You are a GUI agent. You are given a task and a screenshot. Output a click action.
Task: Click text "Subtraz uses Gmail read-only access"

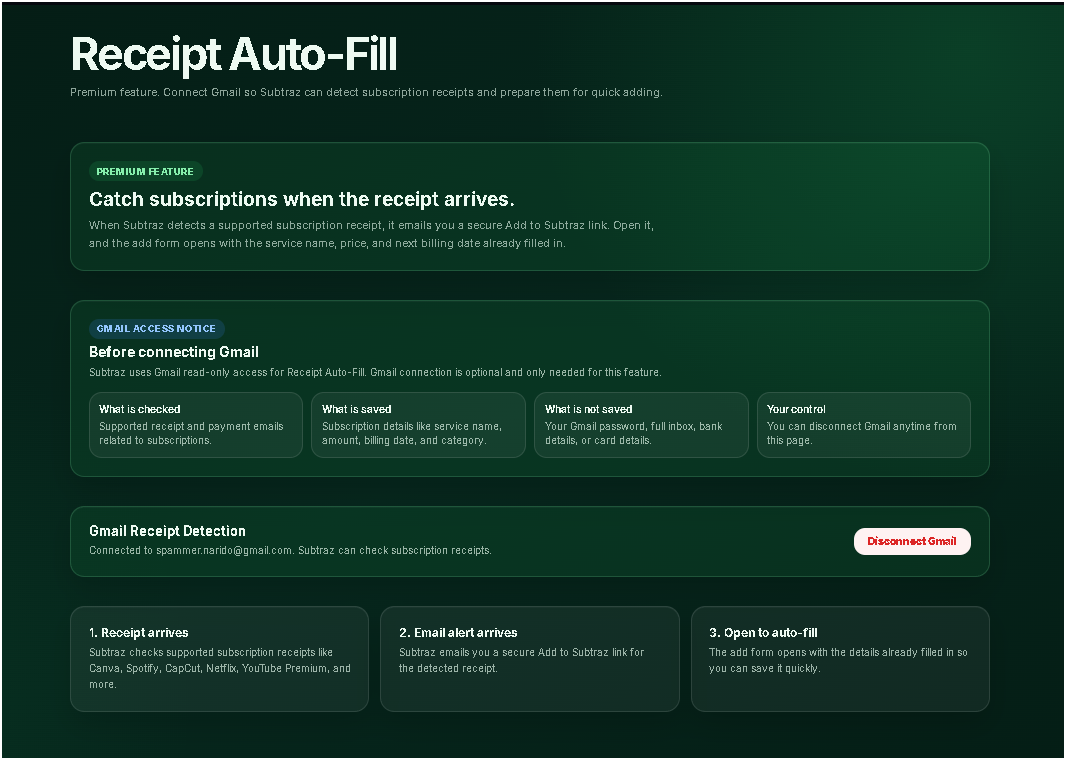[375, 372]
